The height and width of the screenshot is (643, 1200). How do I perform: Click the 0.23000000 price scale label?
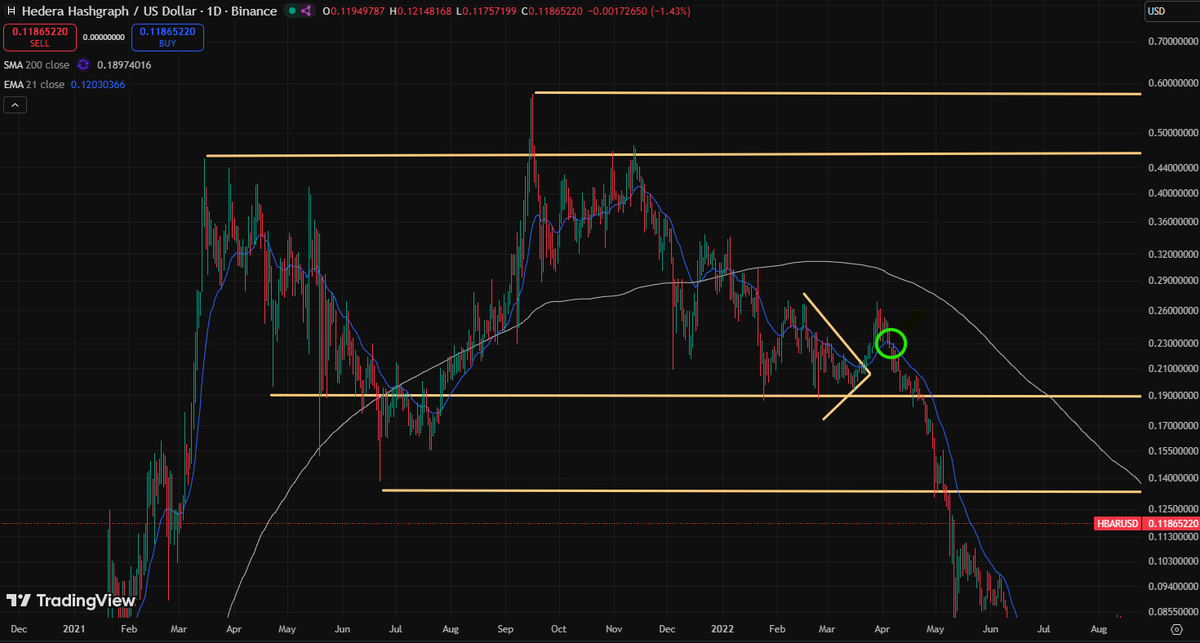point(1172,343)
